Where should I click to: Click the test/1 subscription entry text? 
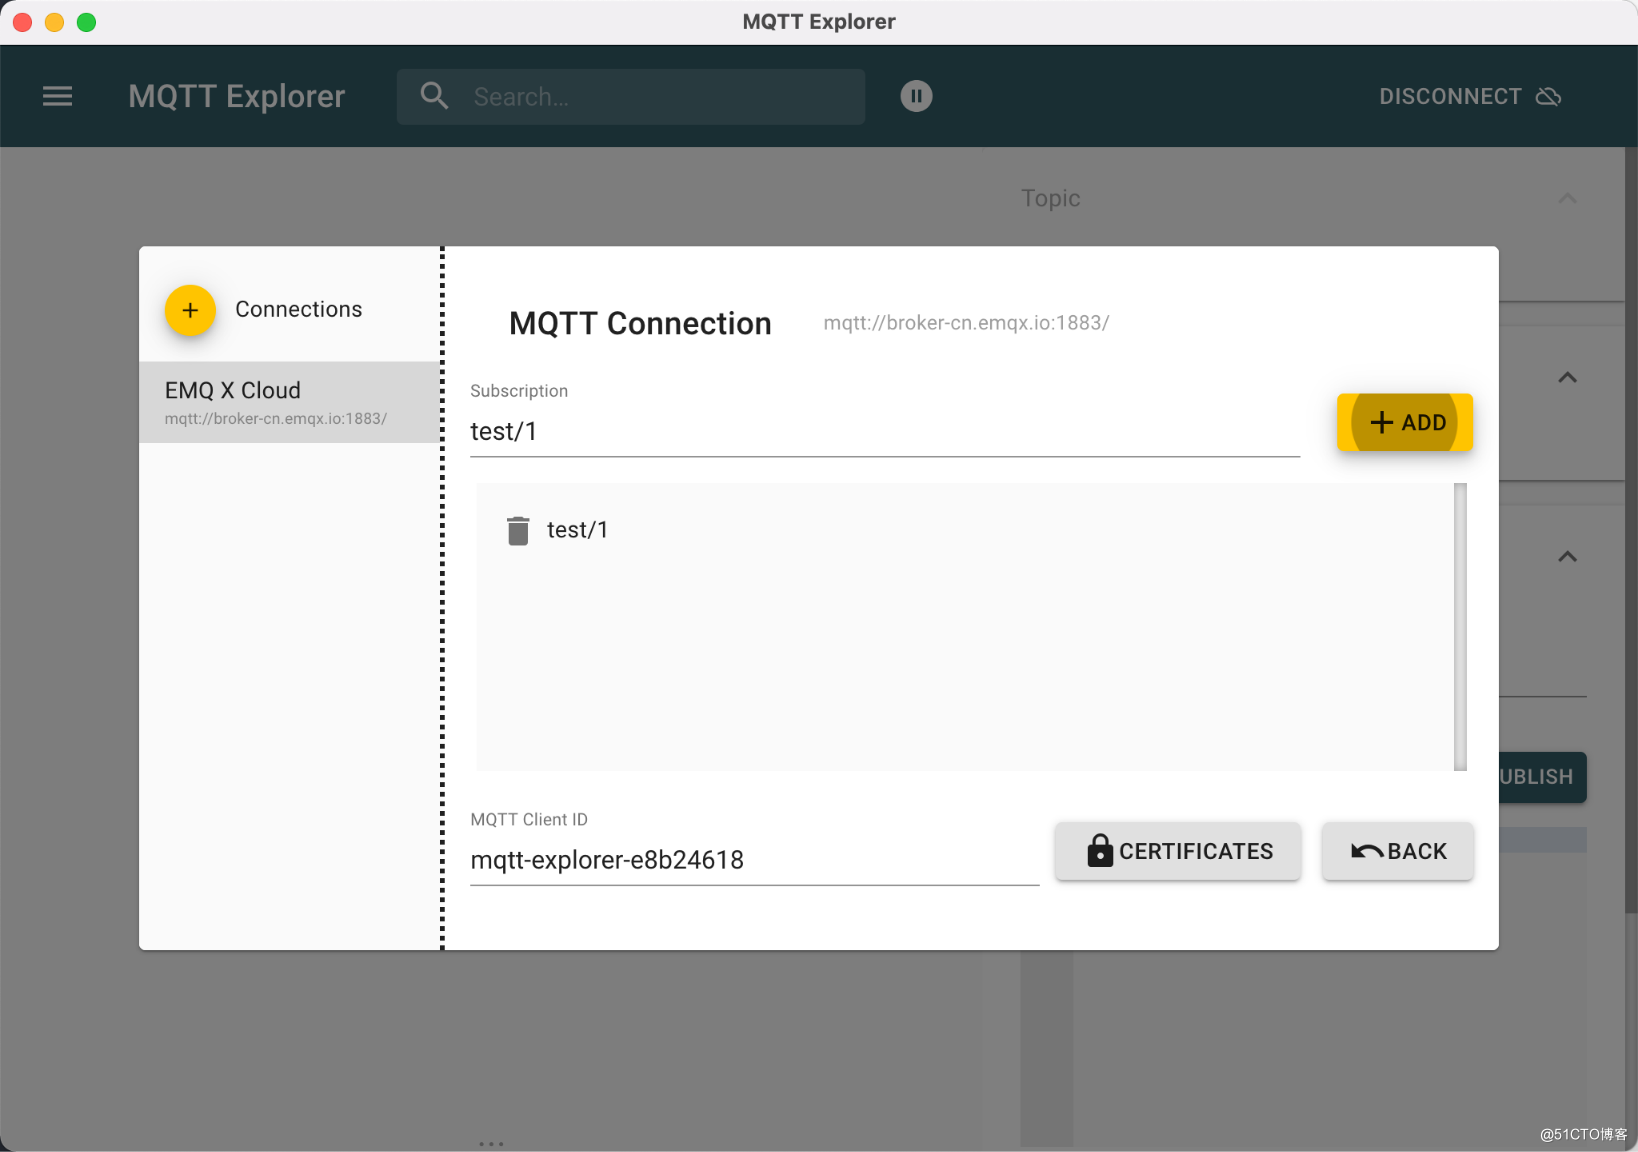[x=577, y=530]
